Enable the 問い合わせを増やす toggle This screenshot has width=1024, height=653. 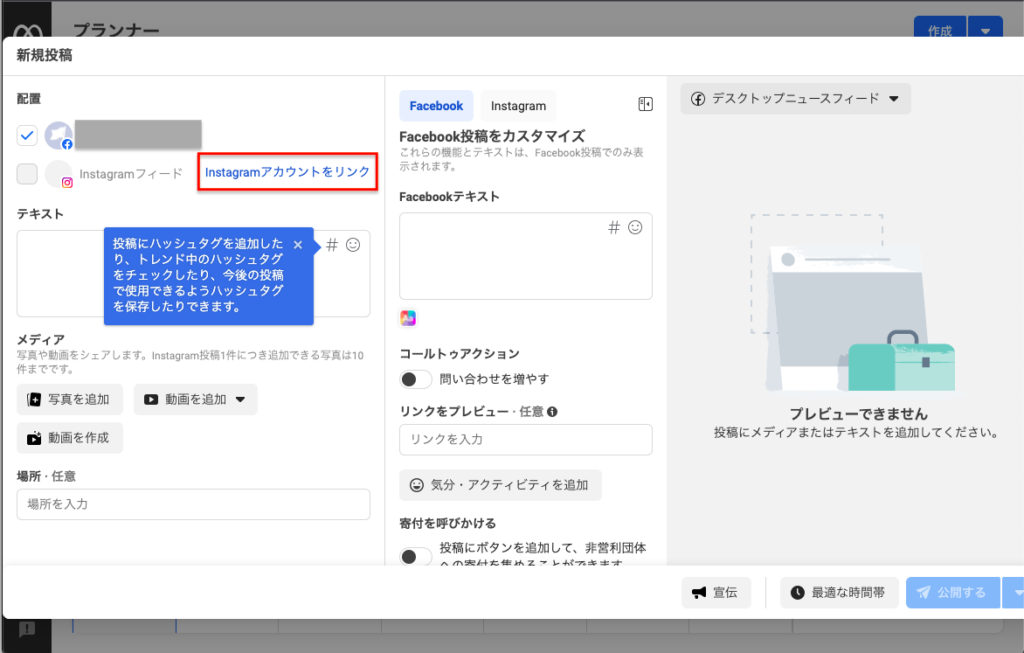click(415, 379)
